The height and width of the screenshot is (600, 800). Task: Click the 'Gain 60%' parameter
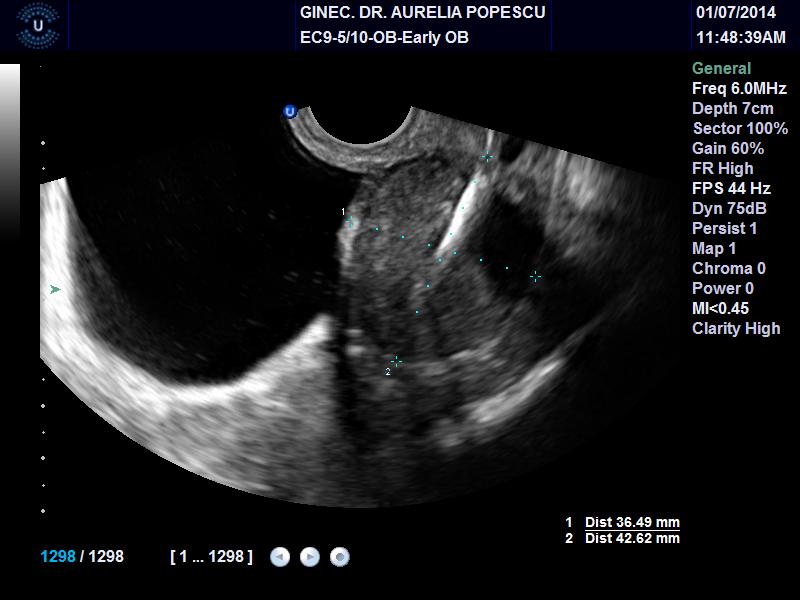(728, 148)
